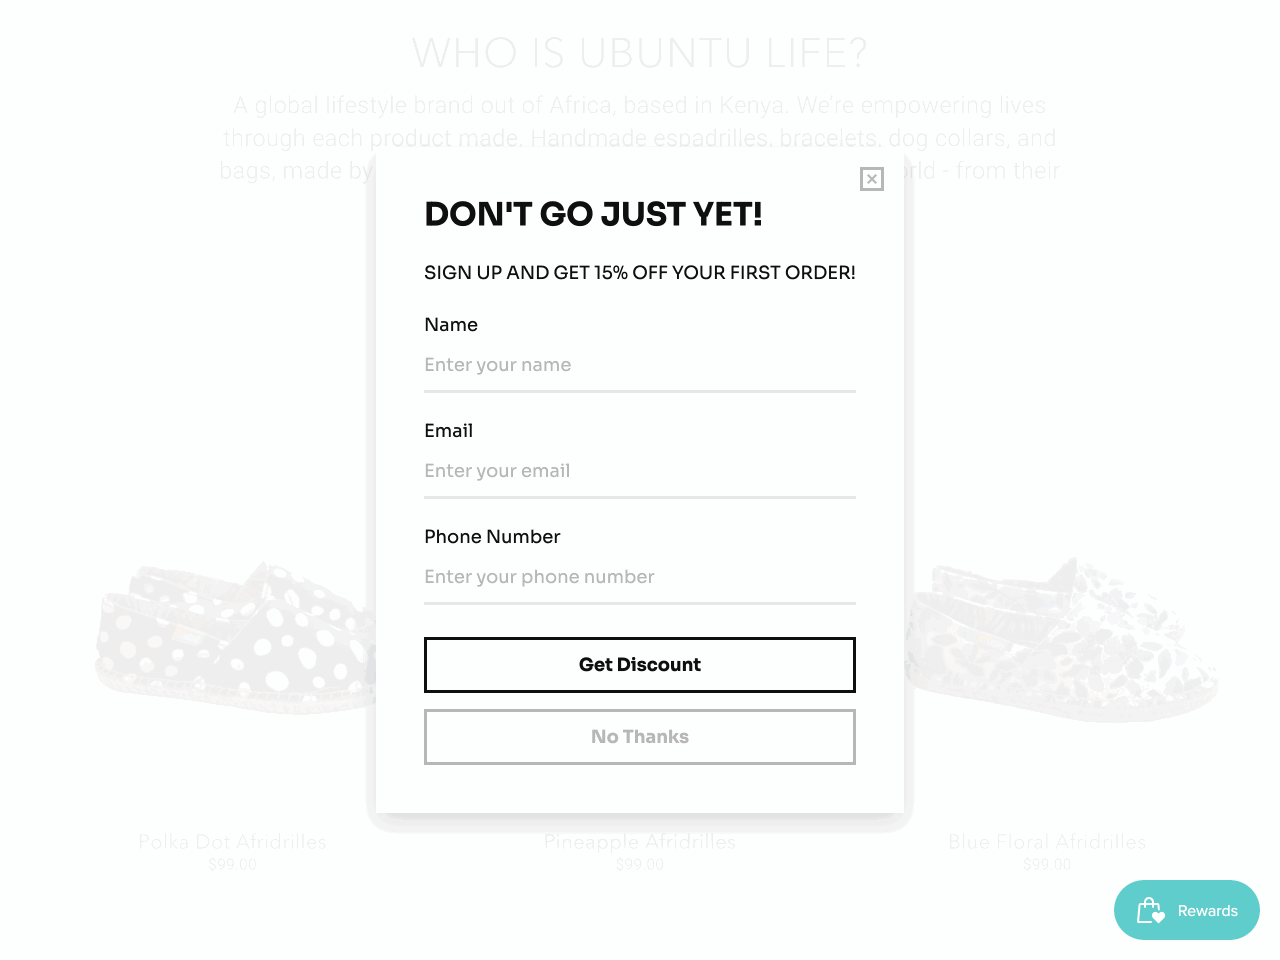Click the Name input field
The image size is (1280, 960).
click(640, 365)
